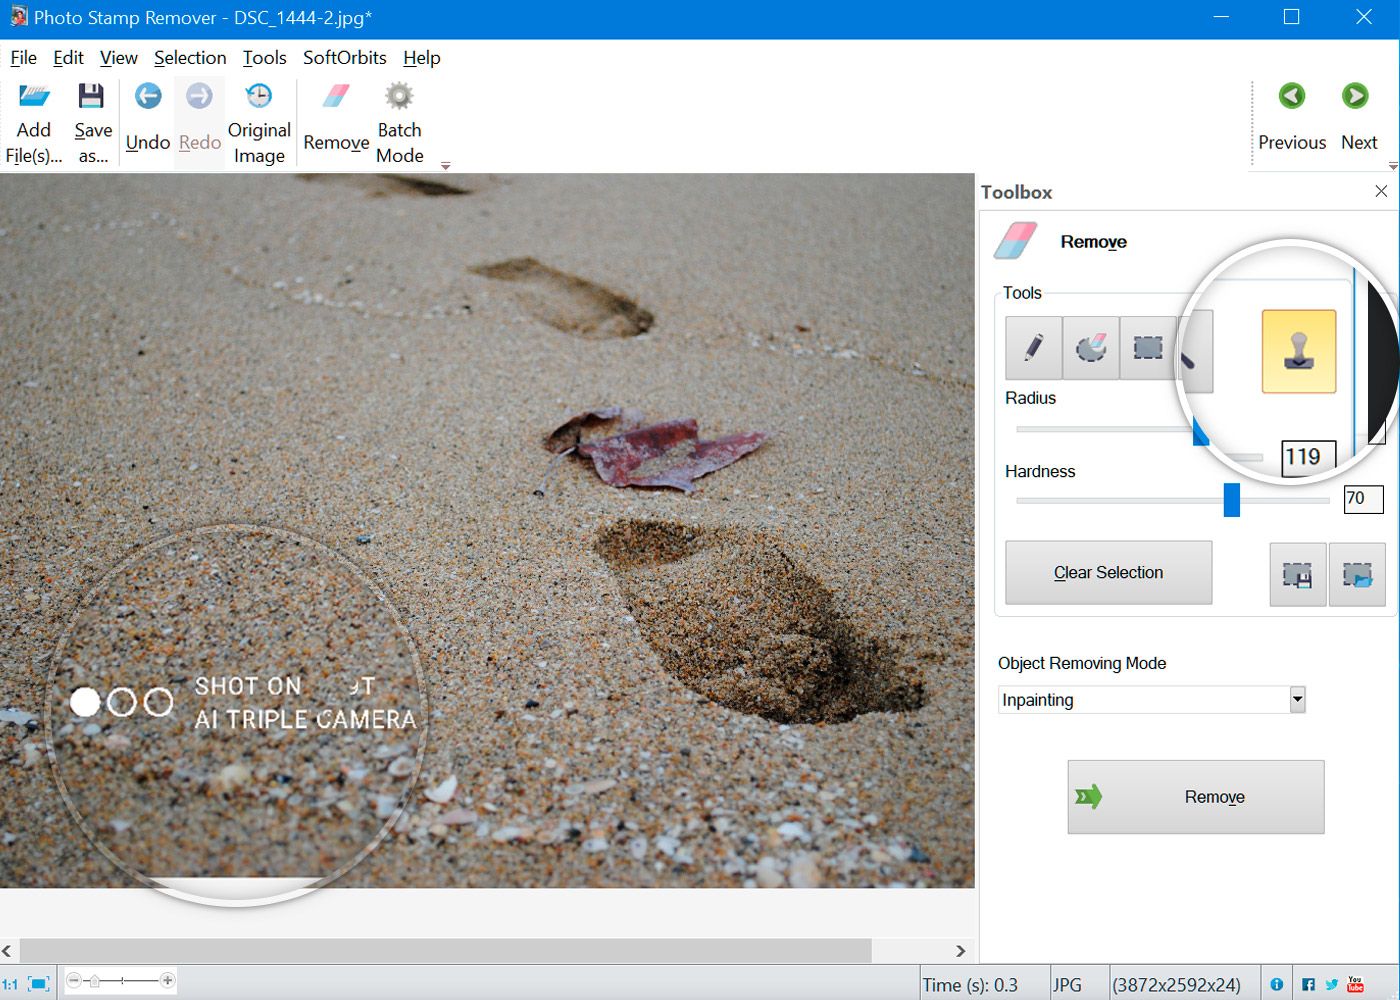Select the rectangular selection tool
This screenshot has width=1400, height=1000.
(1147, 347)
